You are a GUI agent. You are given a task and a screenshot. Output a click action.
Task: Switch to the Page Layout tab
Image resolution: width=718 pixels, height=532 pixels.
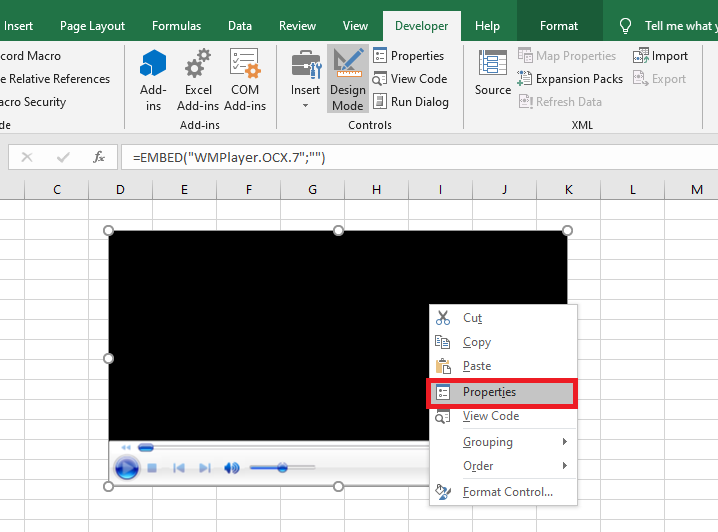92,26
